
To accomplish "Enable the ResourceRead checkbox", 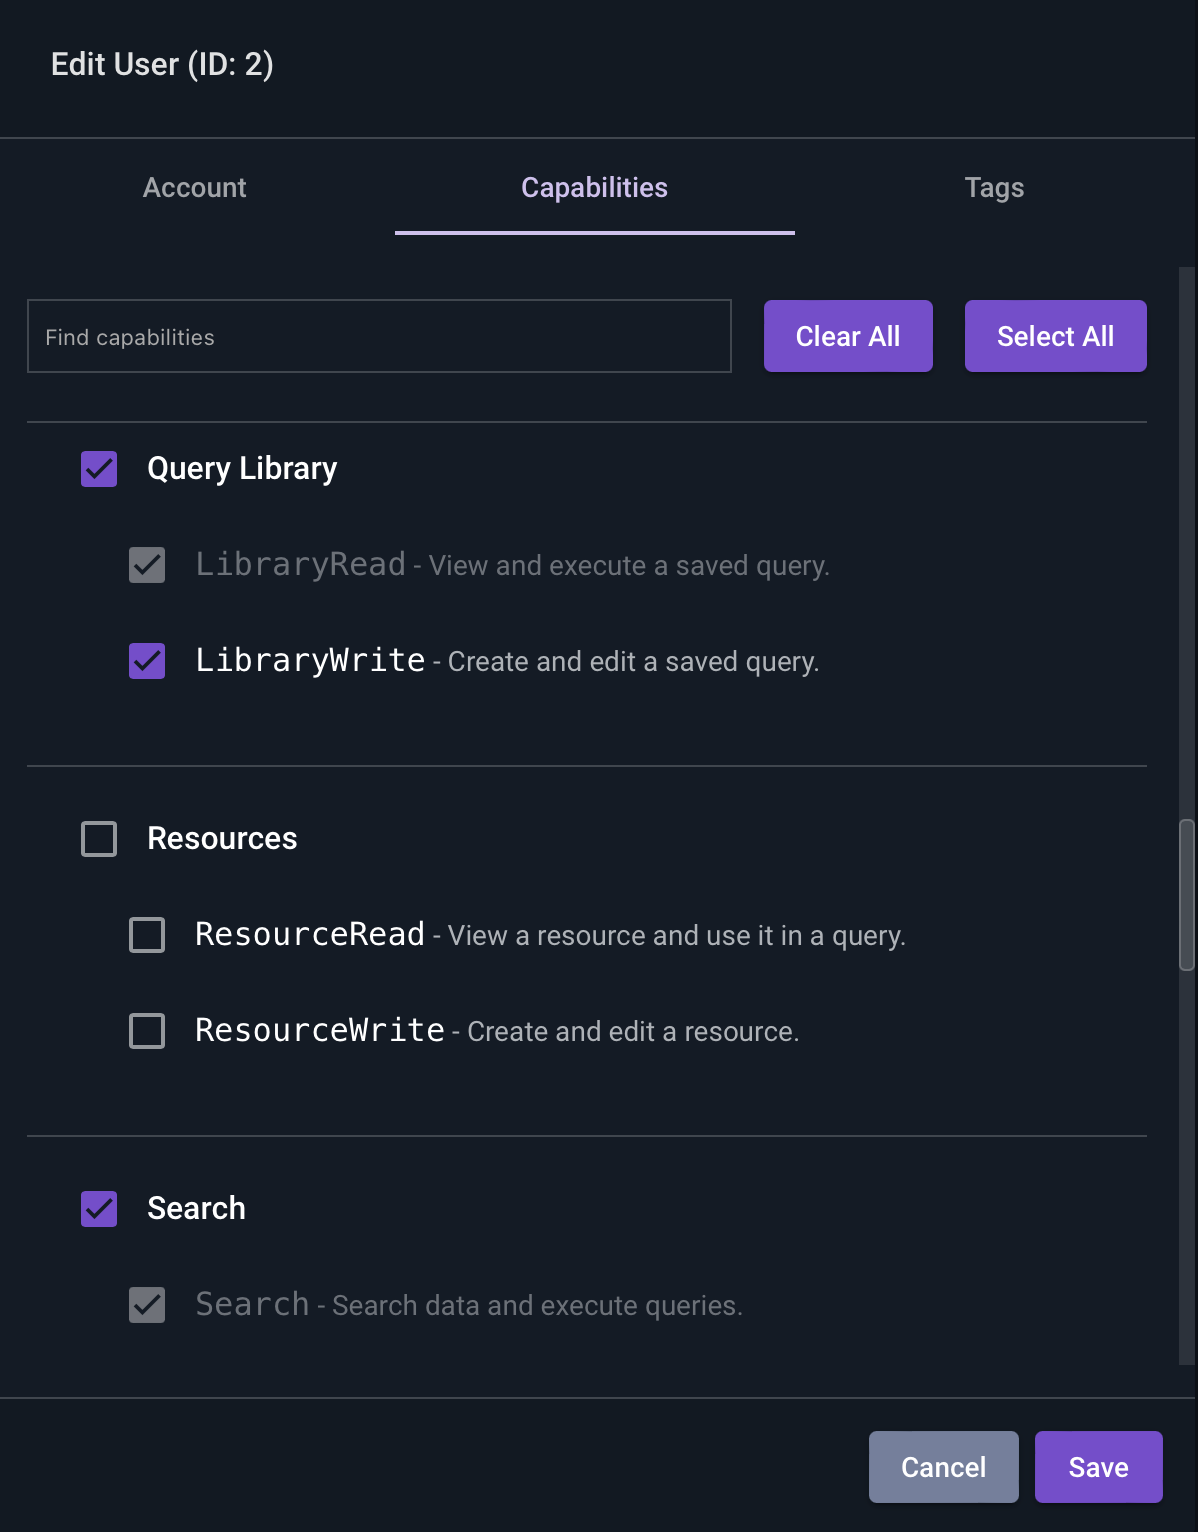I will 147,935.
